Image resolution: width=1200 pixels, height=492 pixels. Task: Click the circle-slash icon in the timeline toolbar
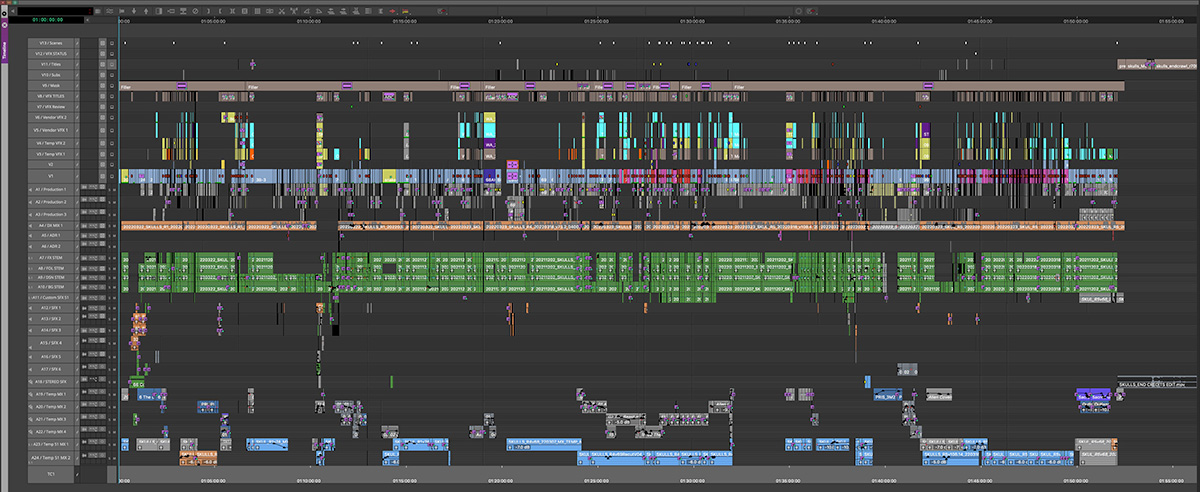click(x=195, y=10)
